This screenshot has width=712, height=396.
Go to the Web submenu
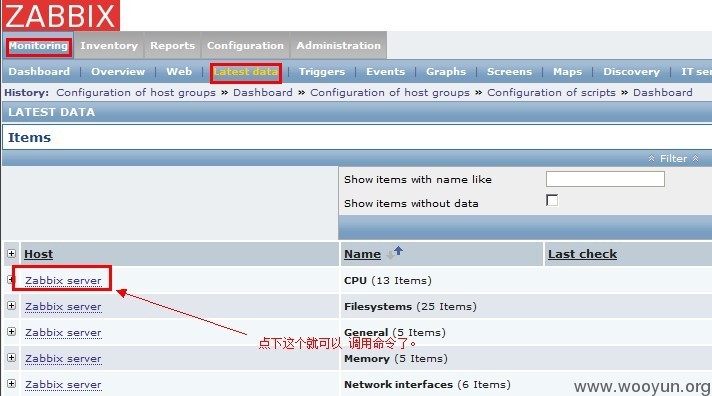coord(179,72)
